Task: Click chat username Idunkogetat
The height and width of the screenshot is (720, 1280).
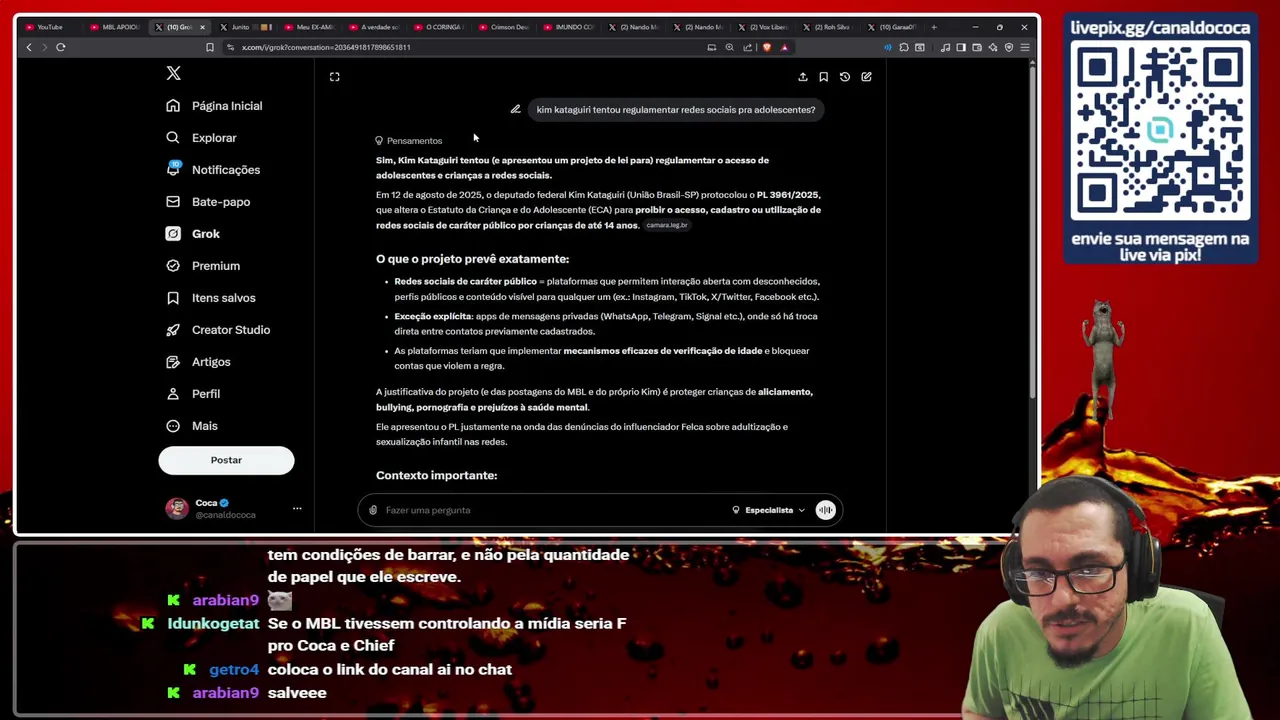Action: 213,623
